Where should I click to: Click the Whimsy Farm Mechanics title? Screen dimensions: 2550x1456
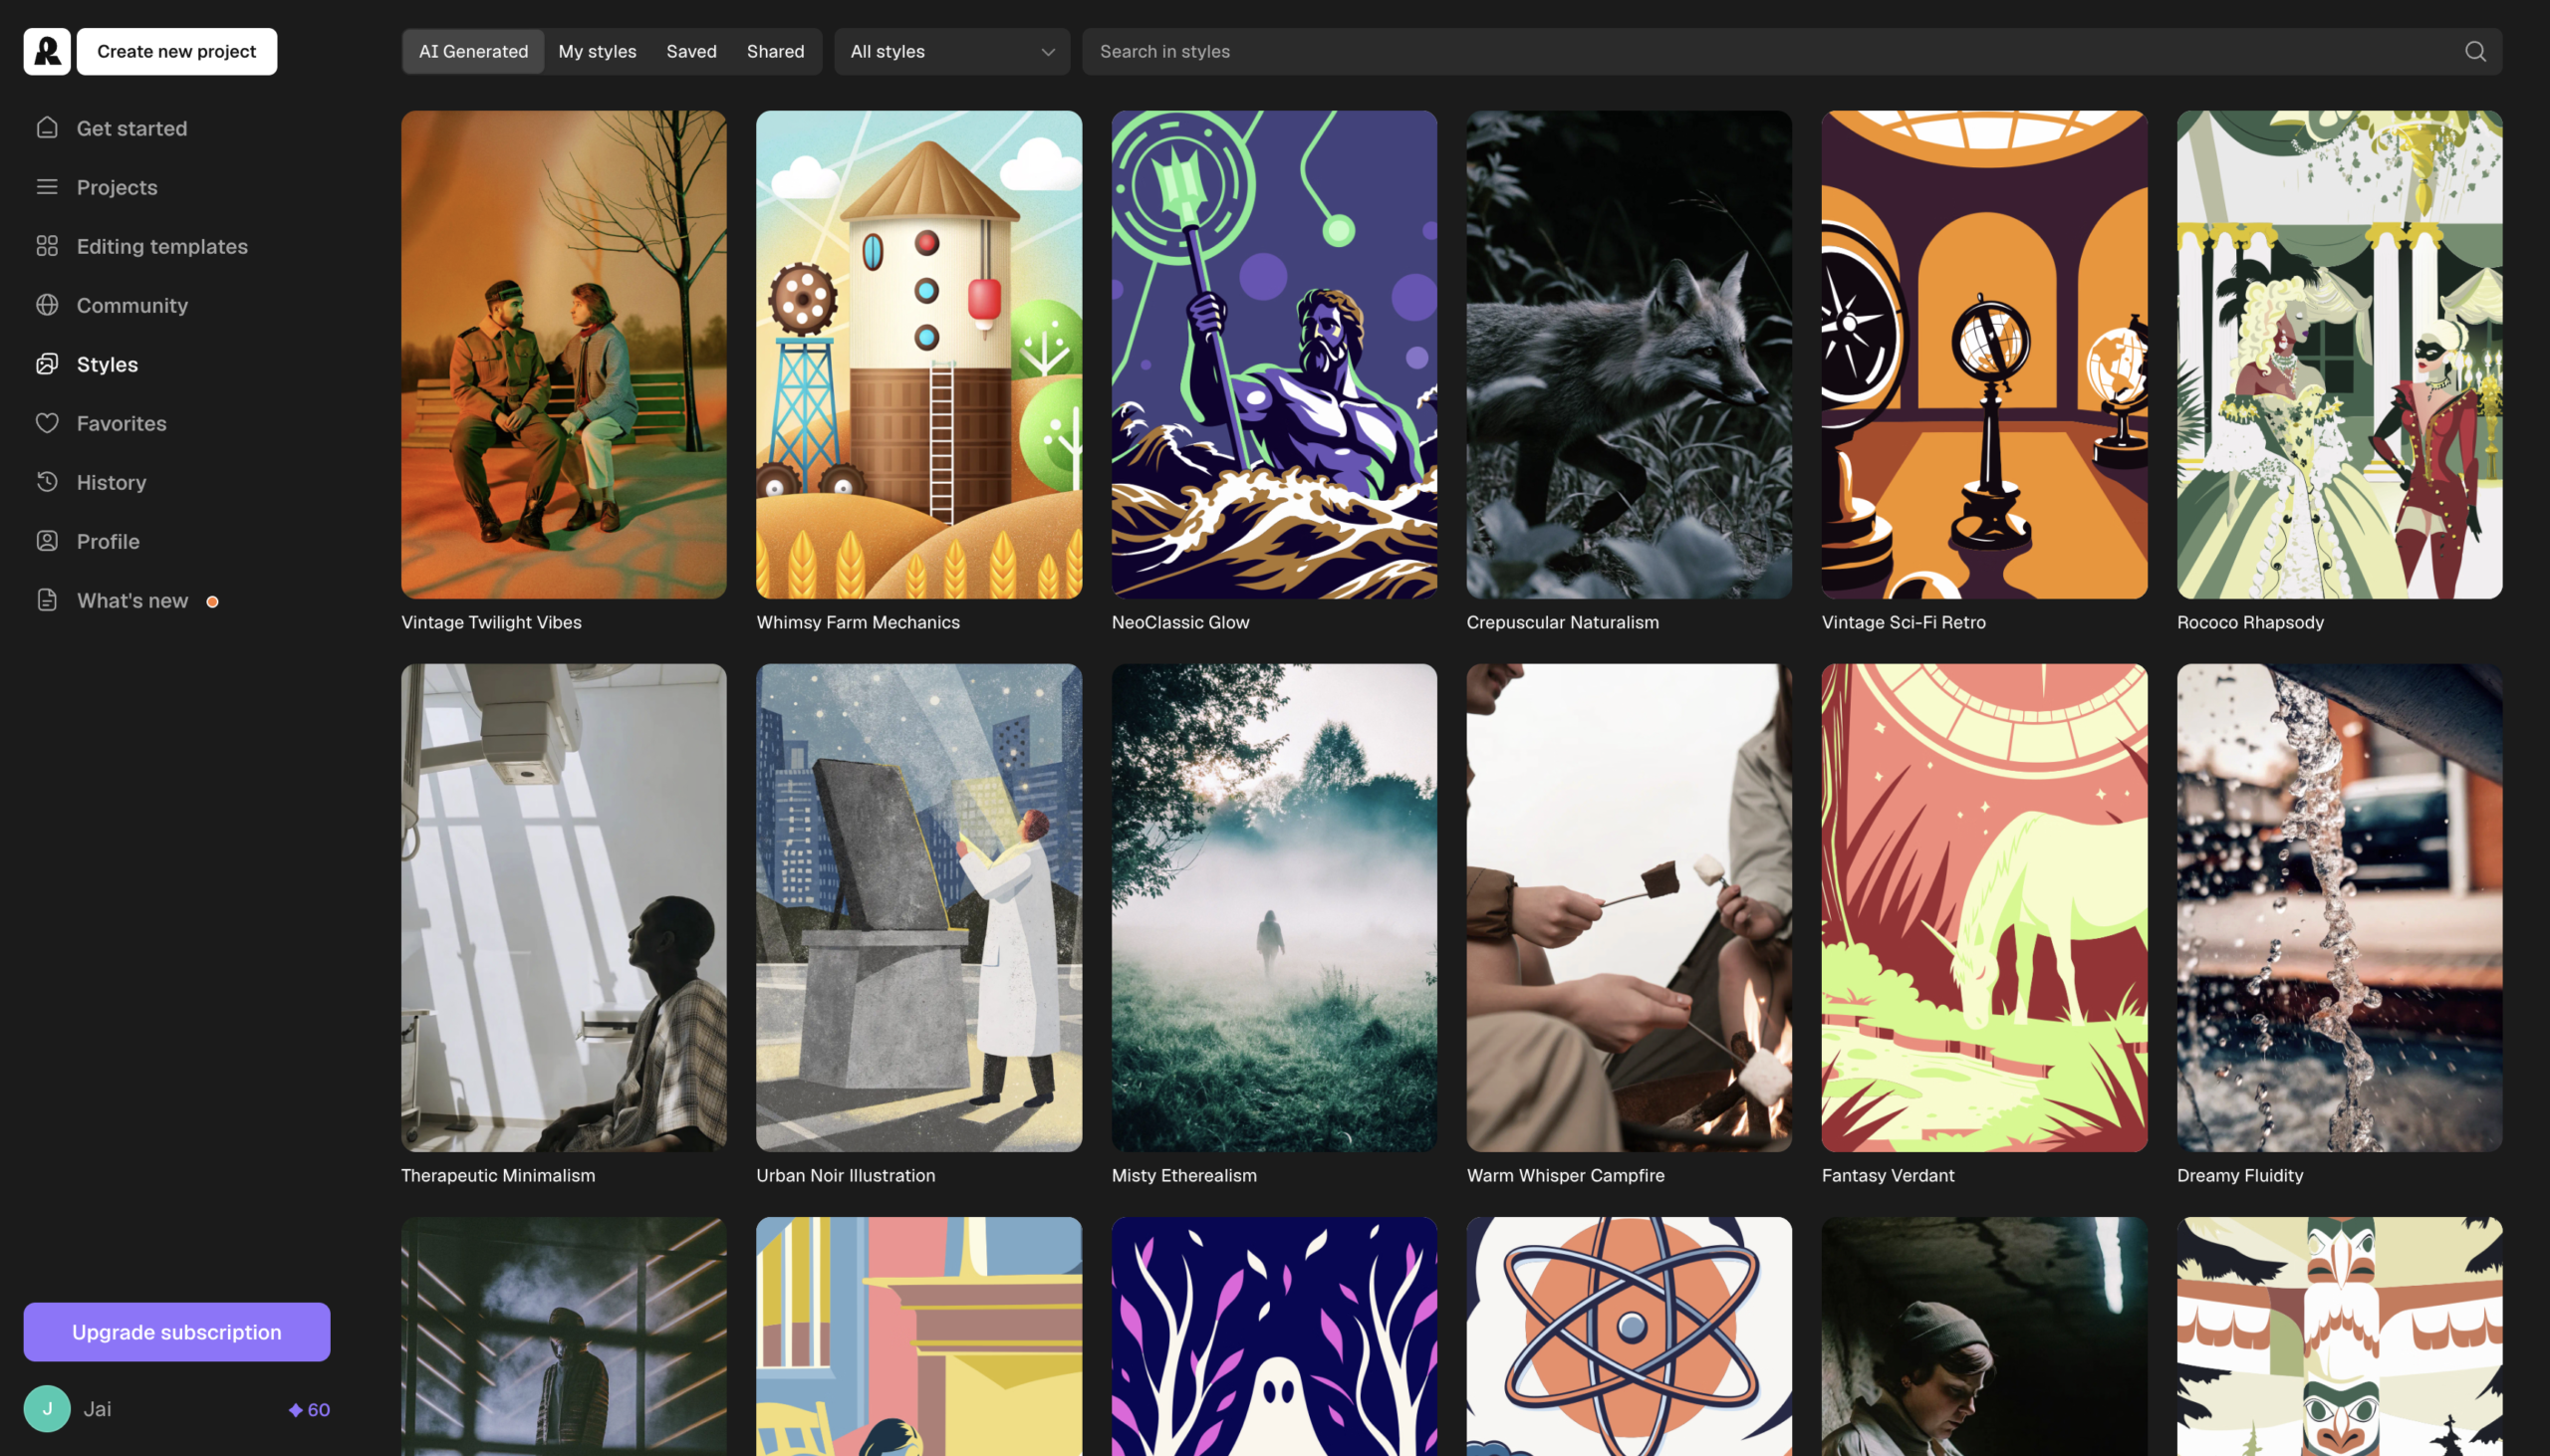[858, 622]
